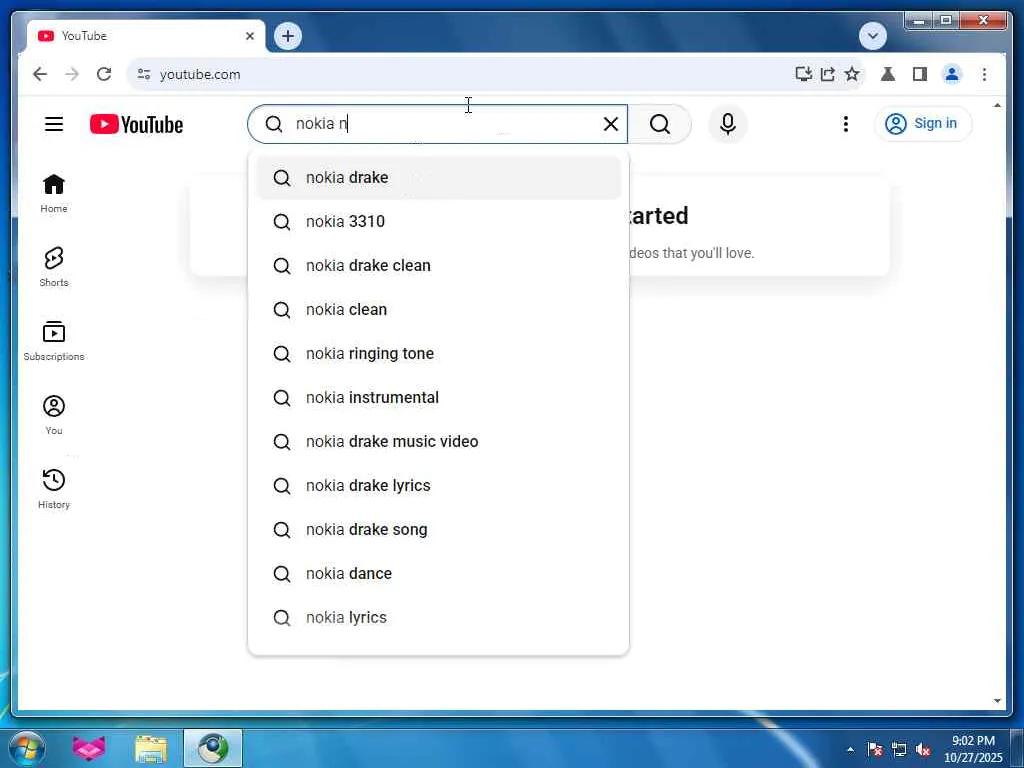
Task: Click page scrollbar up arrow
Action: (997, 105)
